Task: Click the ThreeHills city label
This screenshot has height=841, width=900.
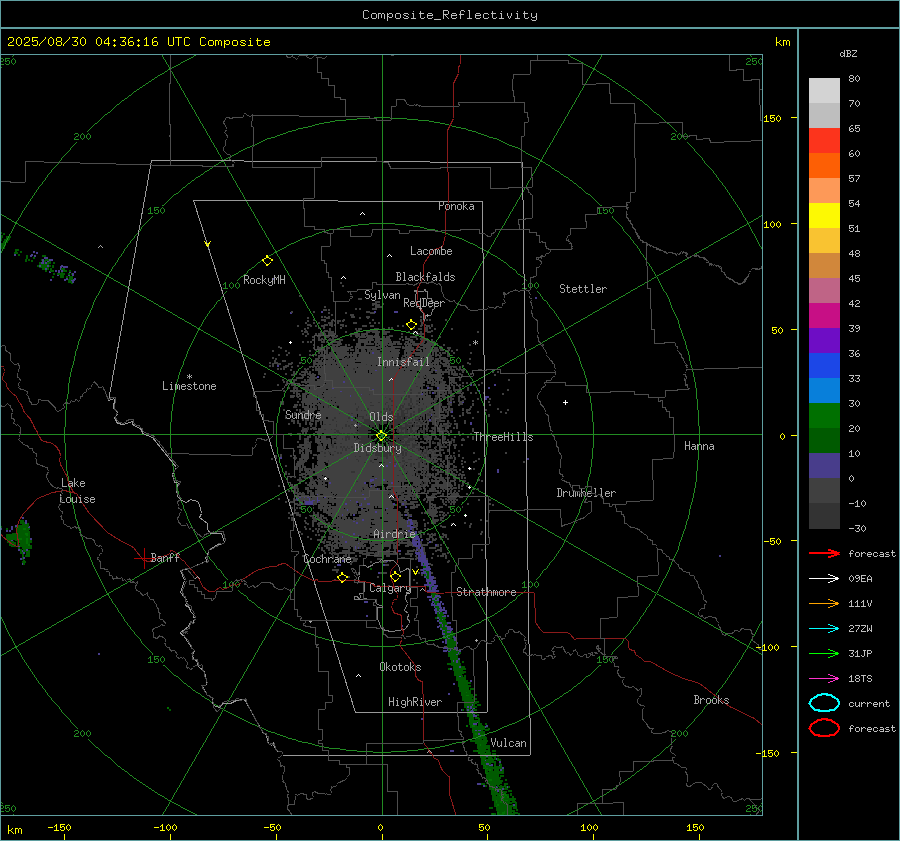Action: pos(503,437)
